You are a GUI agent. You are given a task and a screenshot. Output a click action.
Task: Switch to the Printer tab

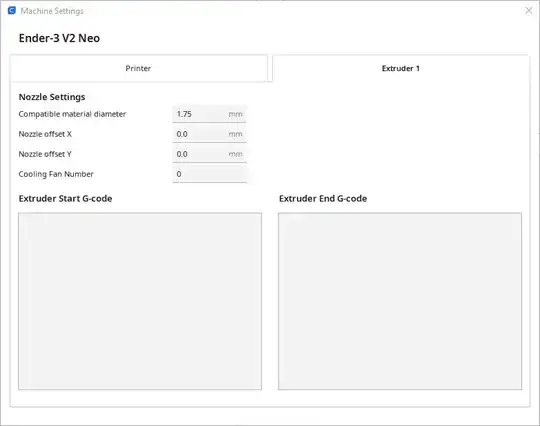tap(139, 68)
